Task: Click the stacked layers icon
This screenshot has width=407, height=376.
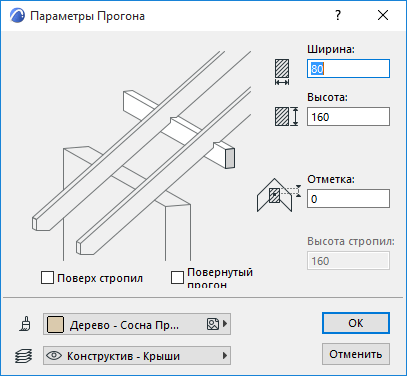Action: click(x=24, y=356)
